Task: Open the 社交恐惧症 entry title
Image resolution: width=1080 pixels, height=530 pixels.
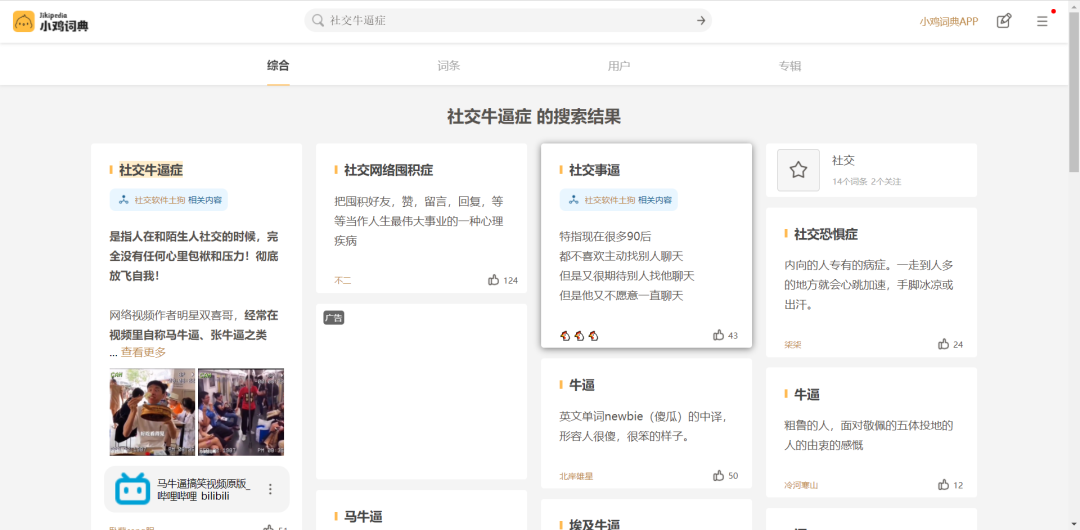Action: click(826, 234)
